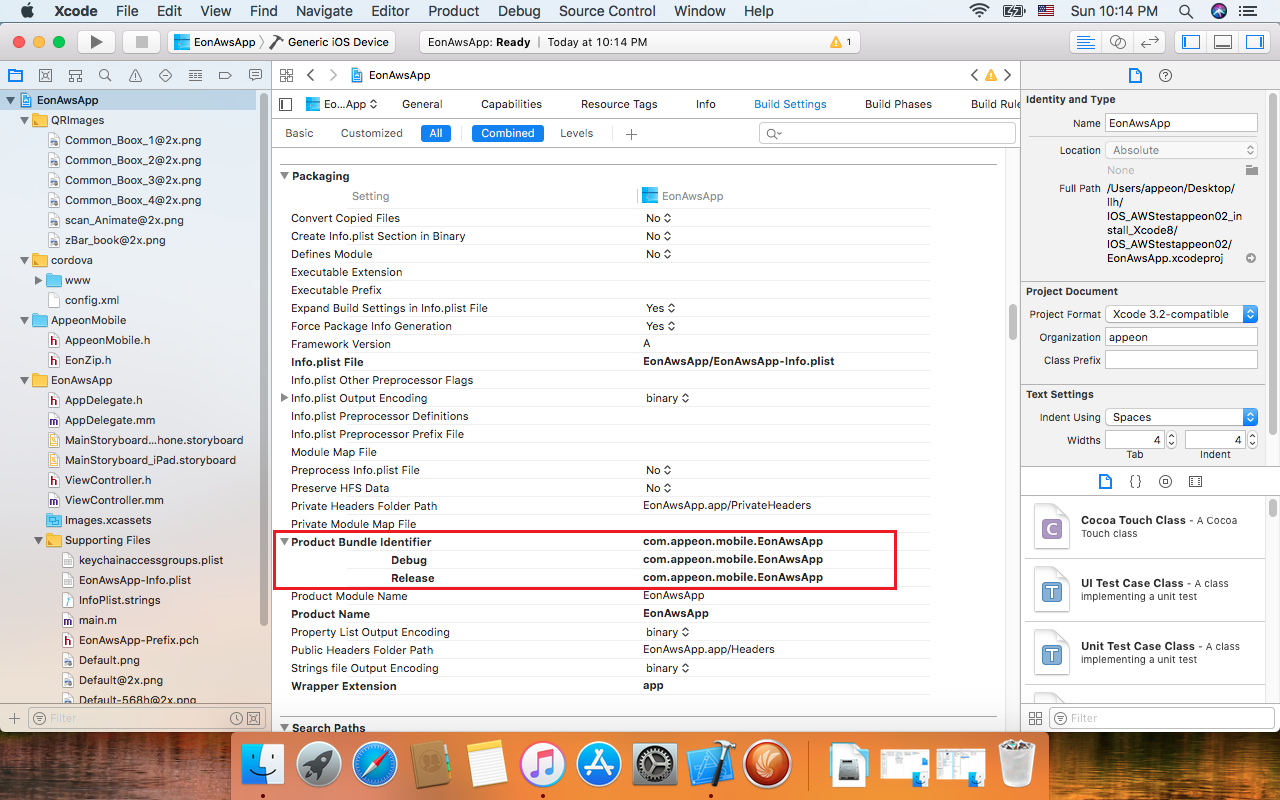Open the Issue navigator warning icon

coord(135,75)
